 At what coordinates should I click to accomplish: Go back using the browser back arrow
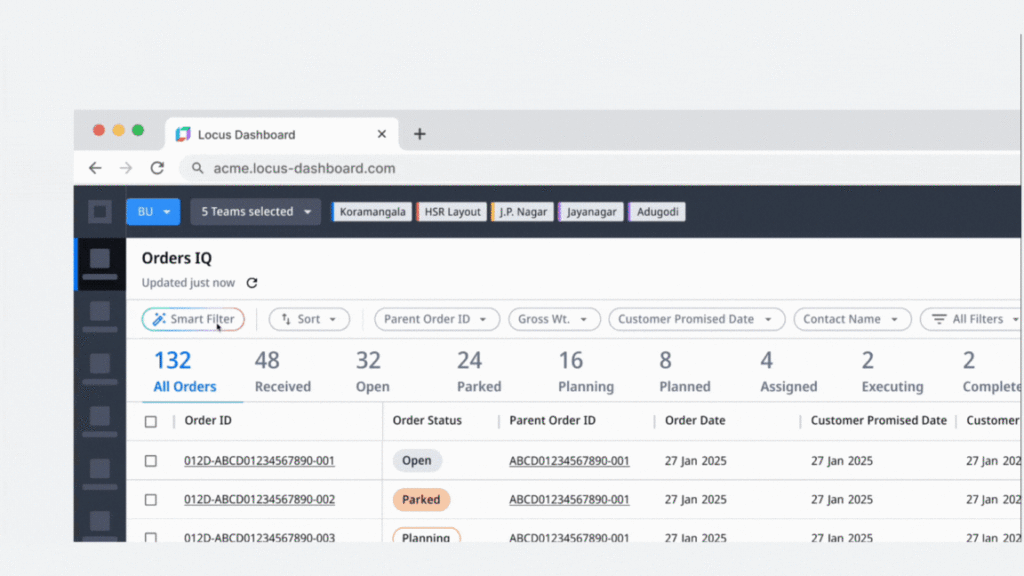pos(94,168)
